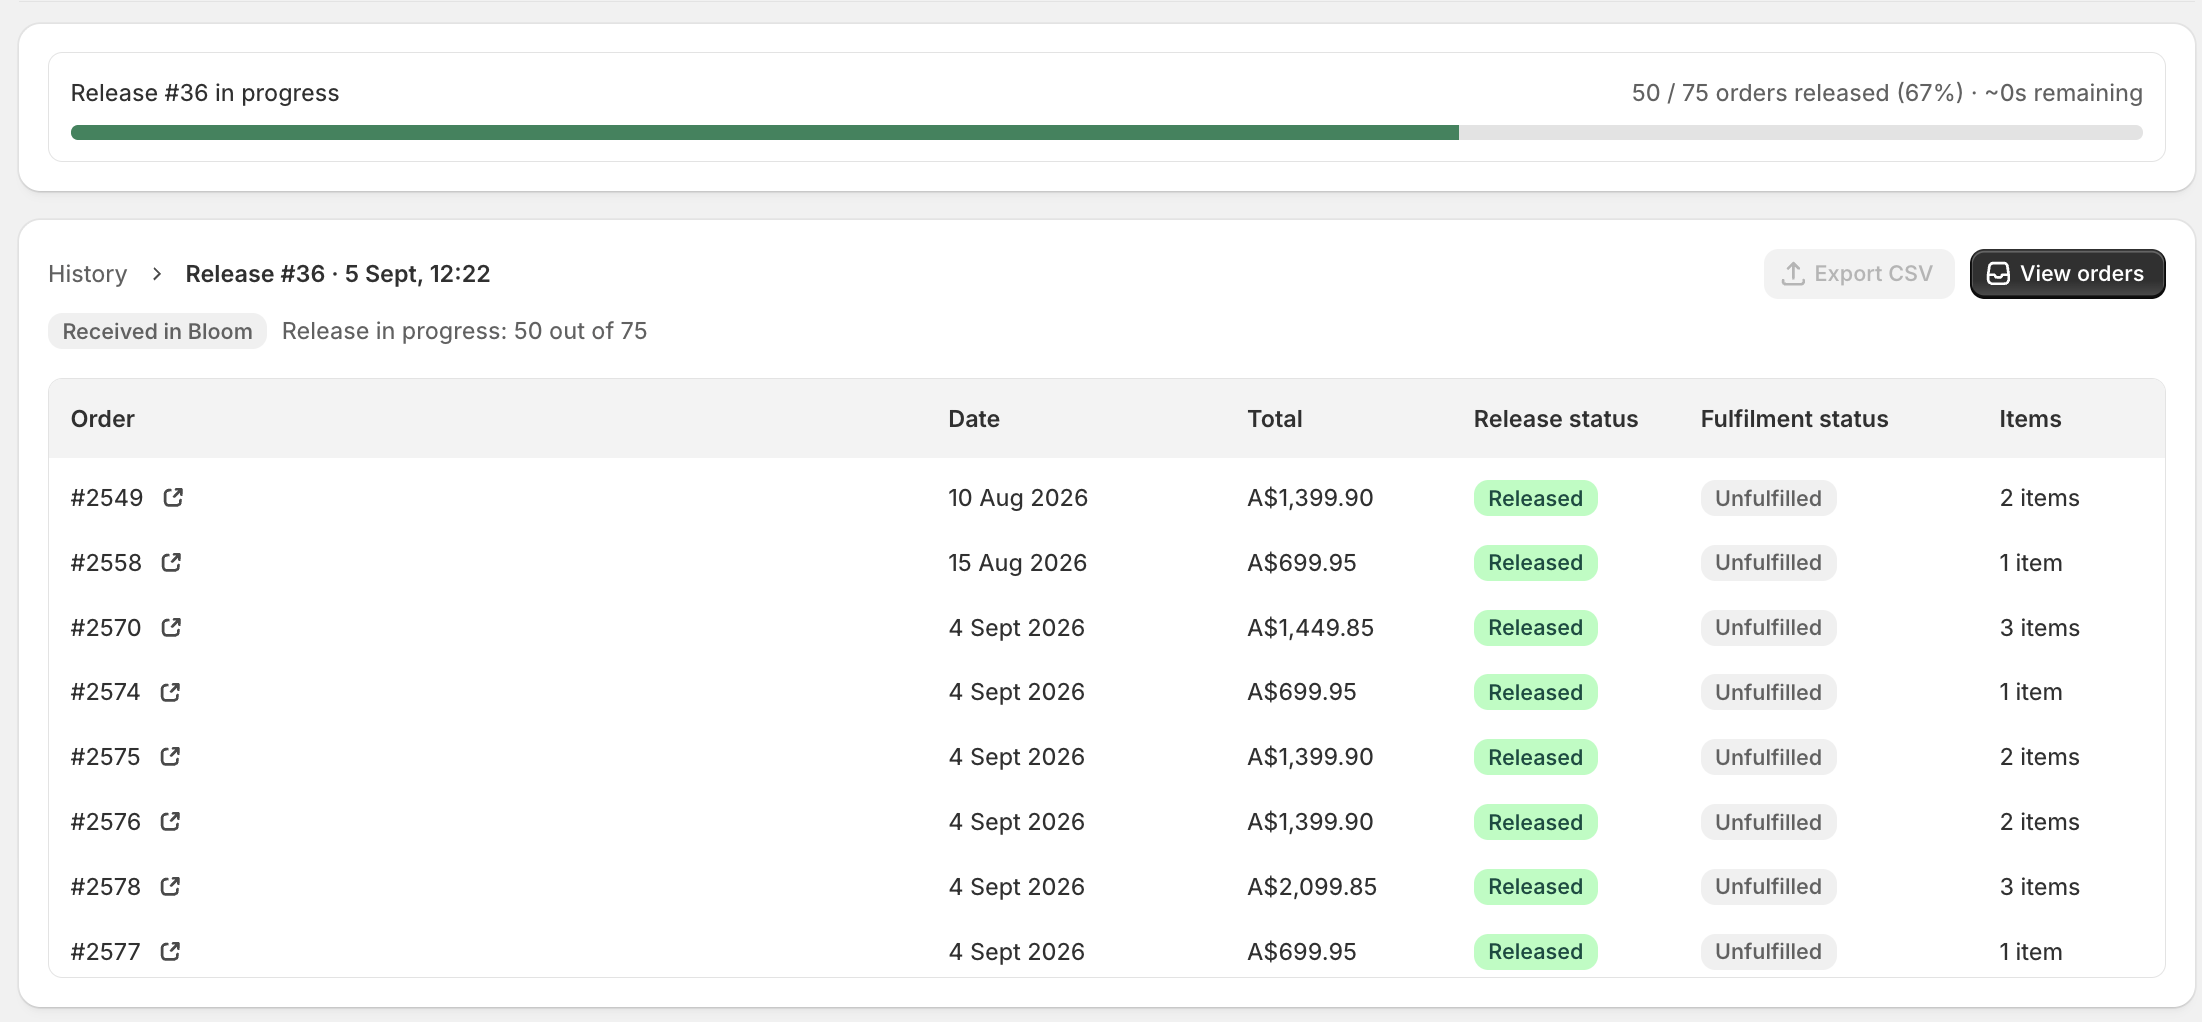This screenshot has height=1022, width=2202.
Task: Open order #2574 external link icon
Action: click(170, 692)
